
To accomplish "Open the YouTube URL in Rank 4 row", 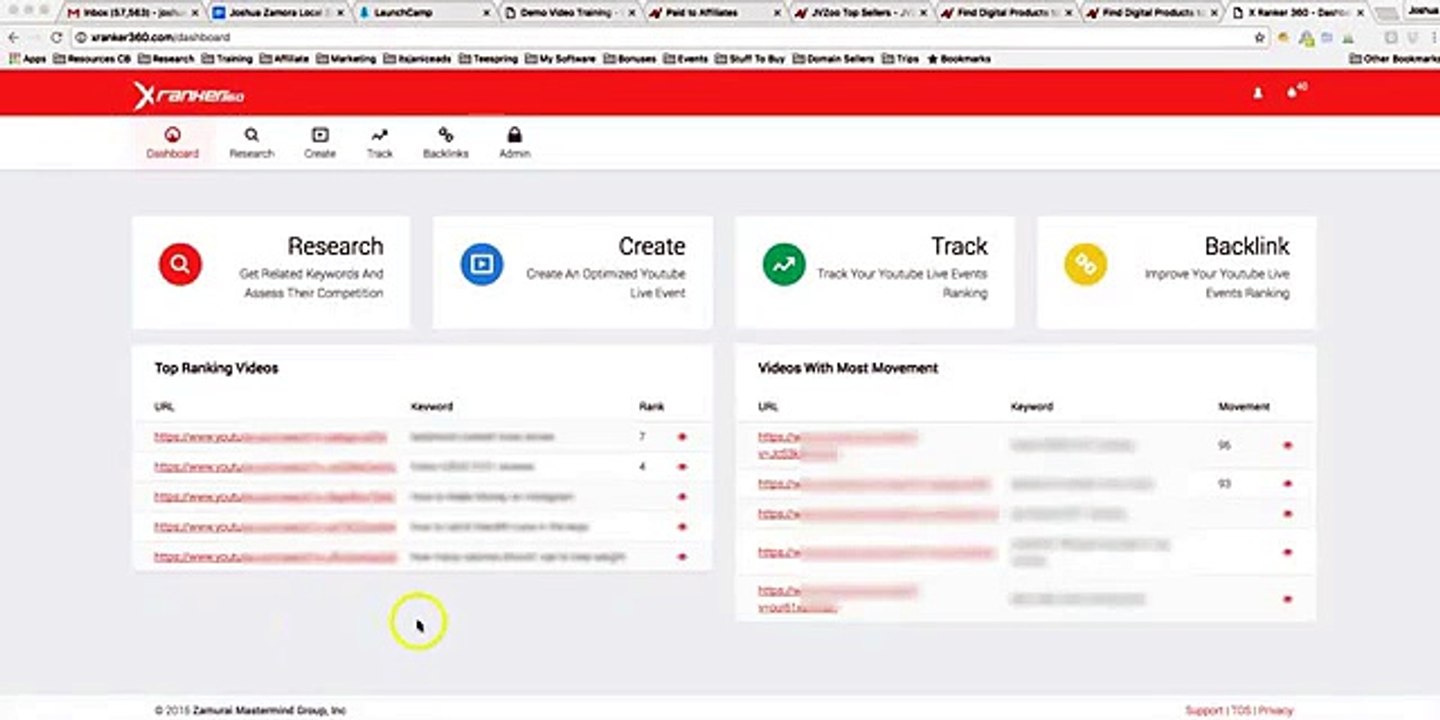I will (x=275, y=467).
